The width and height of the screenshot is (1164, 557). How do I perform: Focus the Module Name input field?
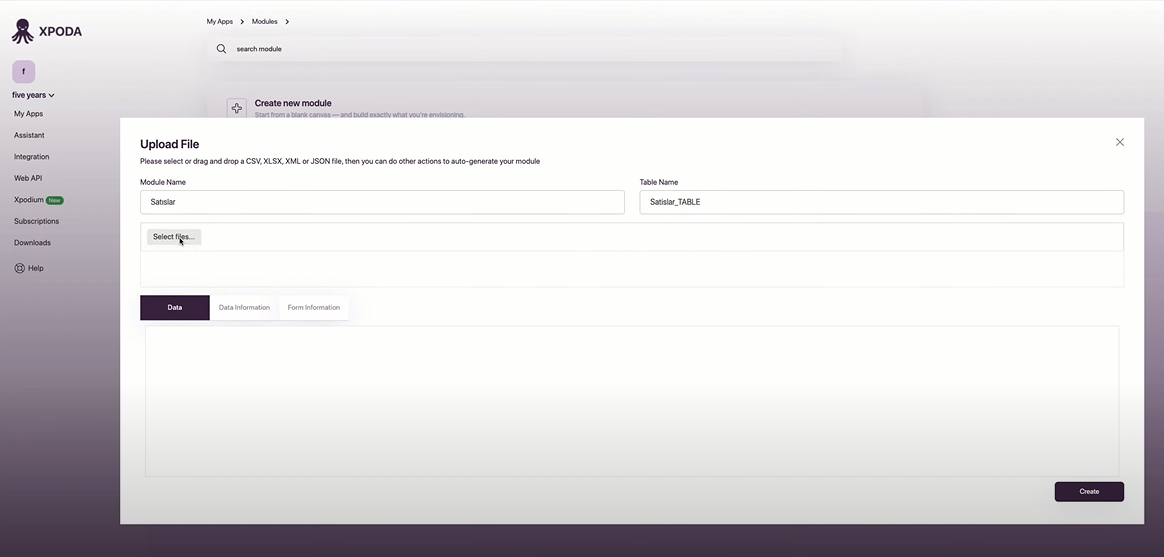point(382,202)
